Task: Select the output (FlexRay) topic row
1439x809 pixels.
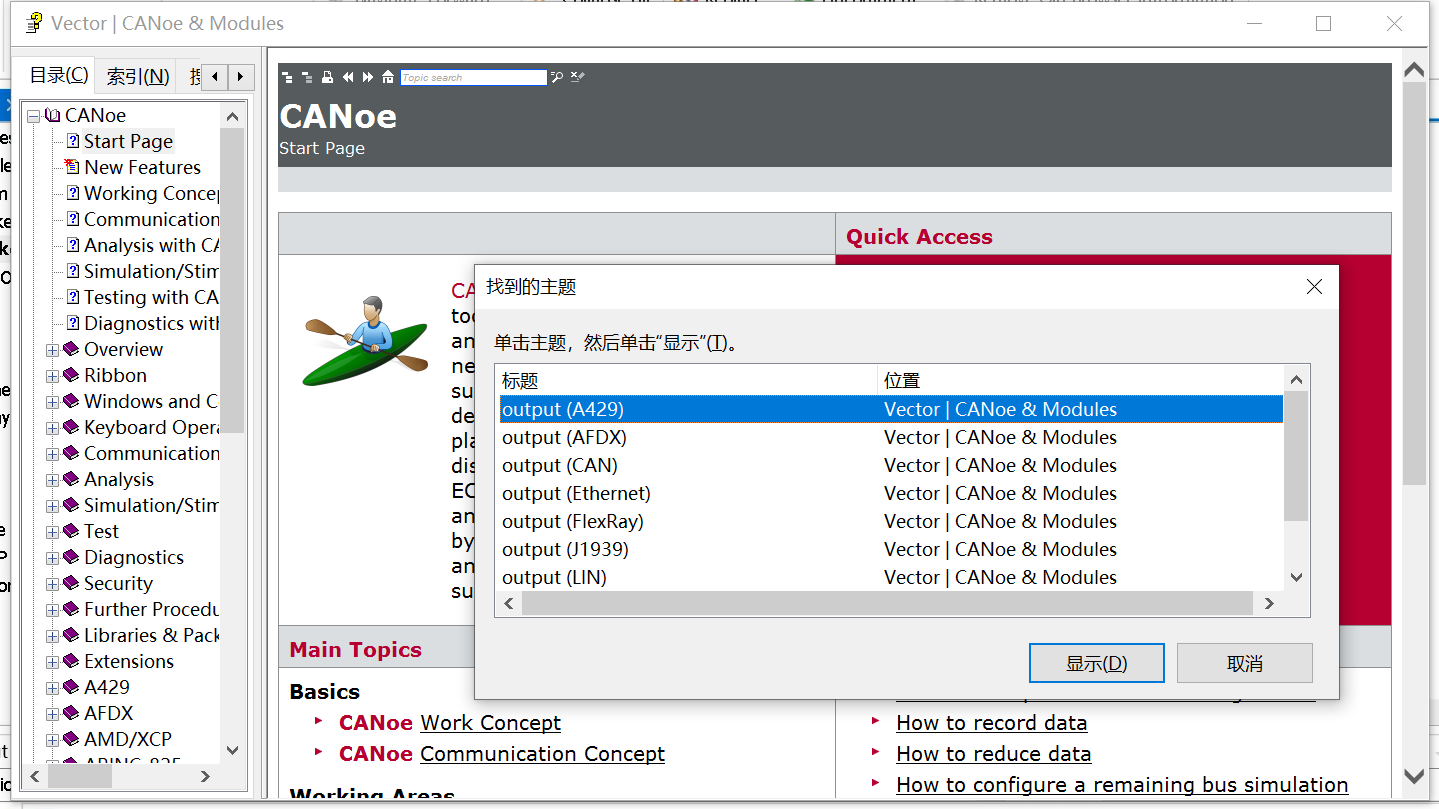Action: pyautogui.click(x=891, y=521)
